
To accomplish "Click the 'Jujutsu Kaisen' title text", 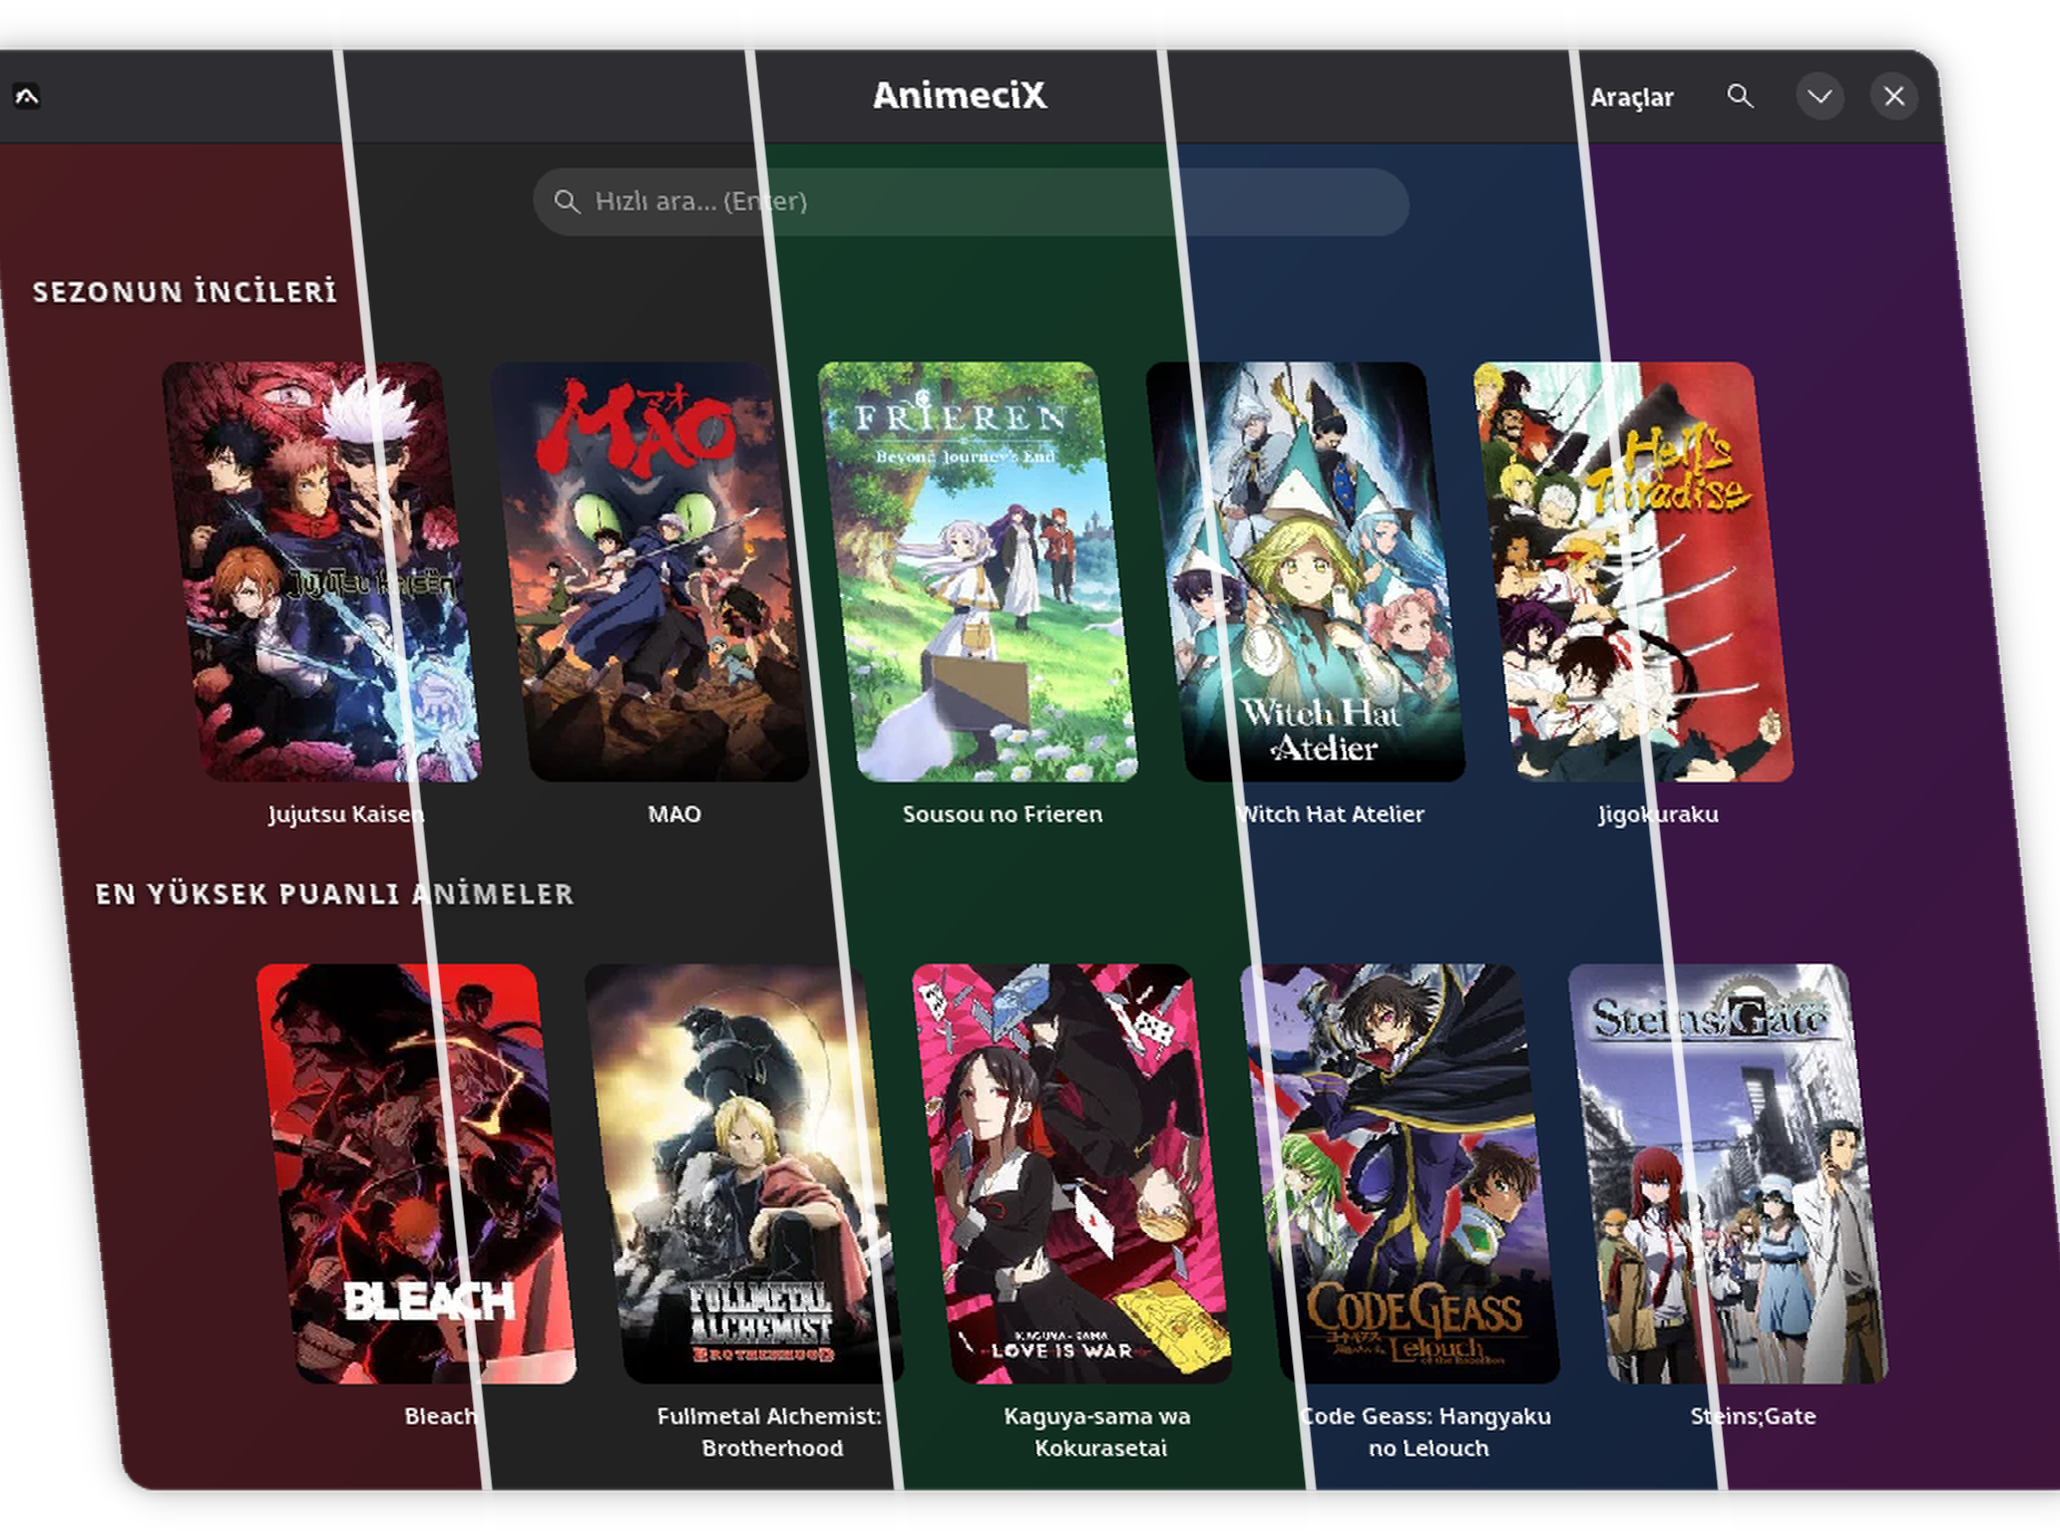I will click(346, 814).
